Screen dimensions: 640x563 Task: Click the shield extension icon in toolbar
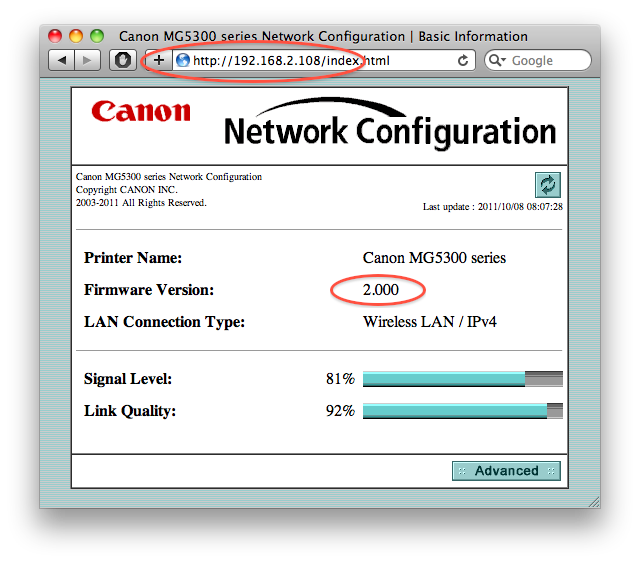121,61
